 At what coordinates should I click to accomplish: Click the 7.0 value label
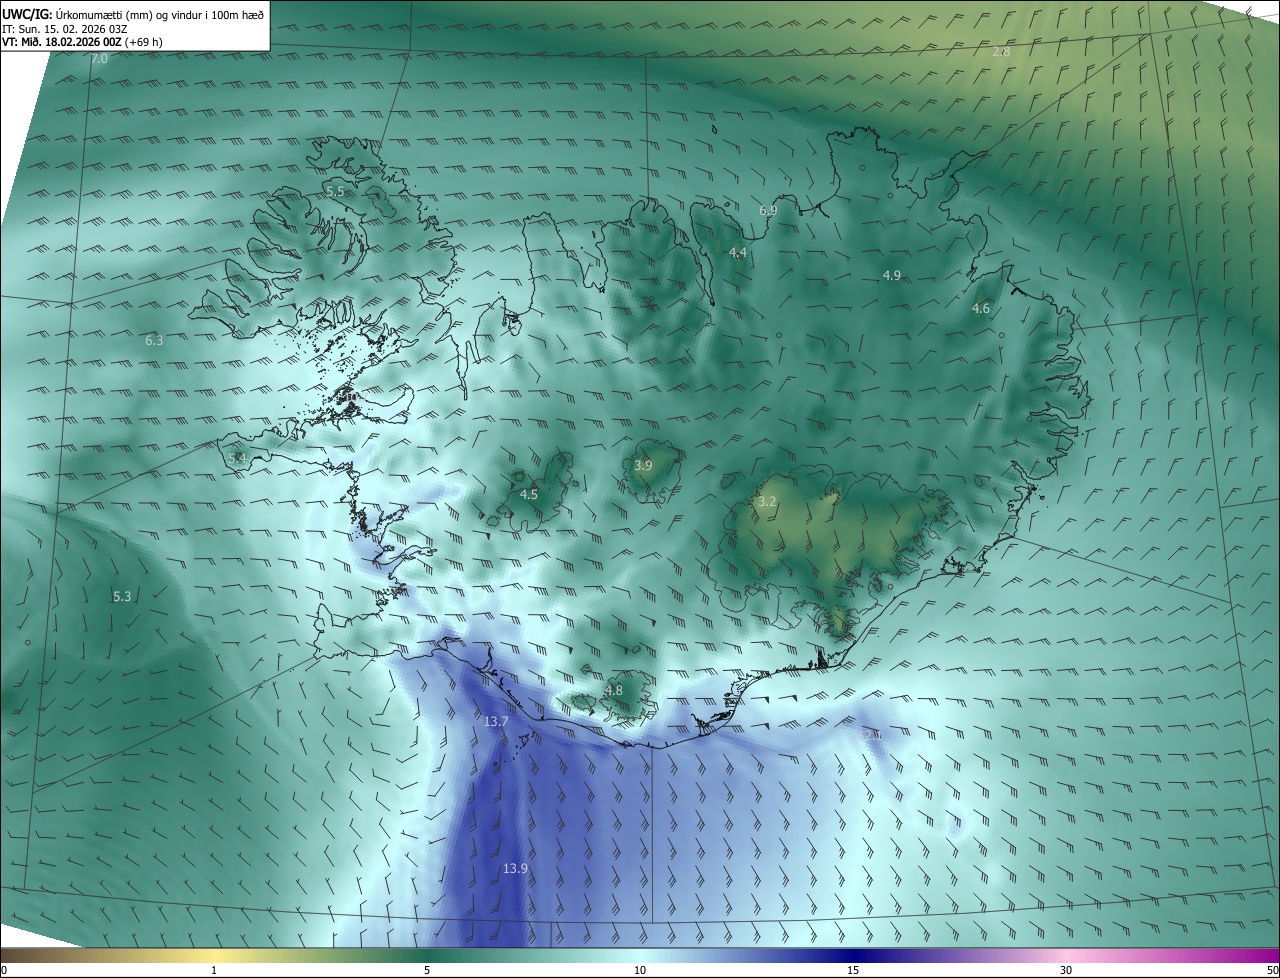[x=99, y=60]
